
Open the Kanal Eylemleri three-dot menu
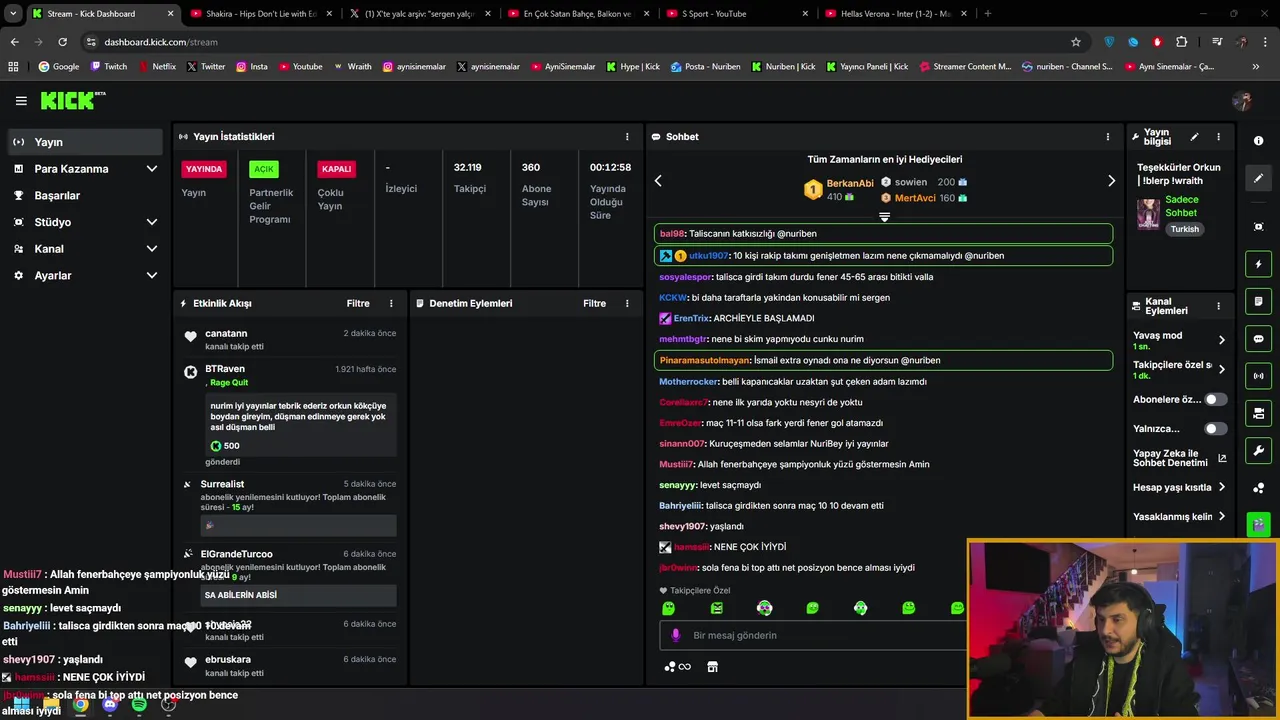tap(1218, 306)
